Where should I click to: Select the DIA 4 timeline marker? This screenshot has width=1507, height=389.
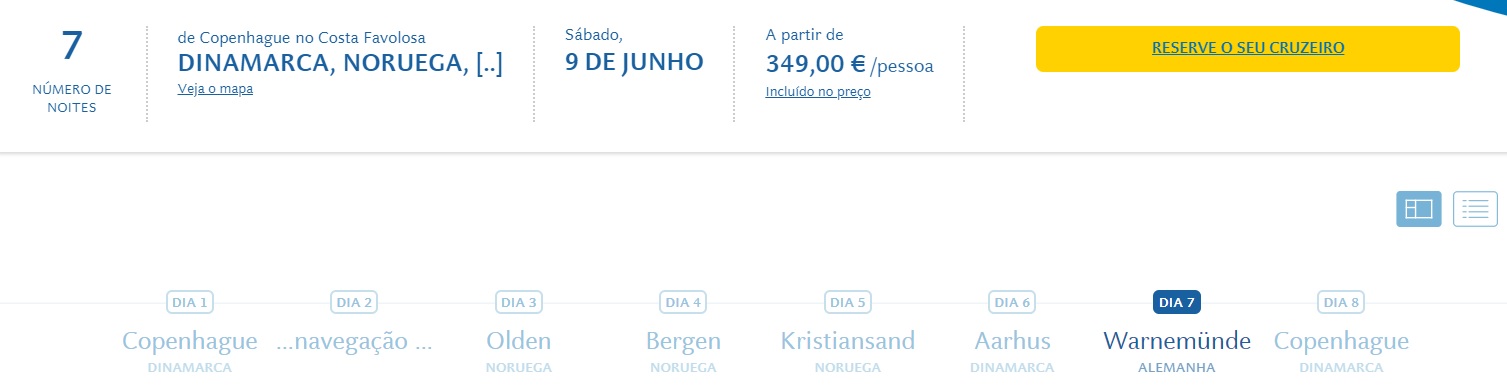pyautogui.click(x=683, y=302)
